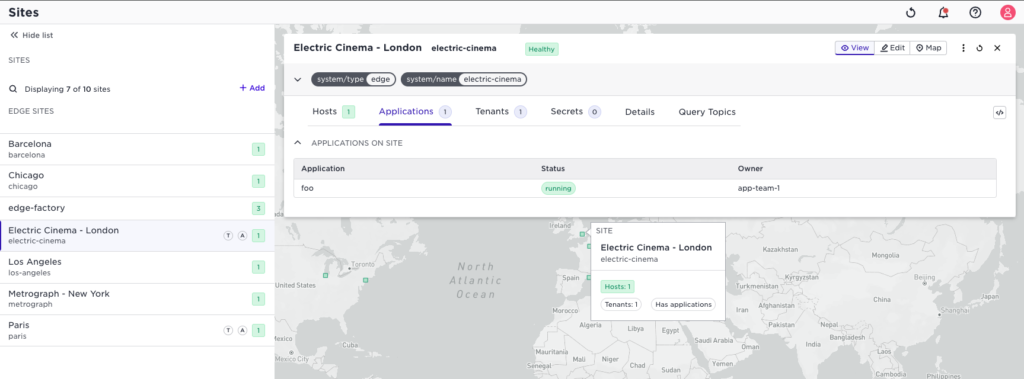Open the Secrets tab
Screen dimensions: 1024x379
click(x=575, y=112)
